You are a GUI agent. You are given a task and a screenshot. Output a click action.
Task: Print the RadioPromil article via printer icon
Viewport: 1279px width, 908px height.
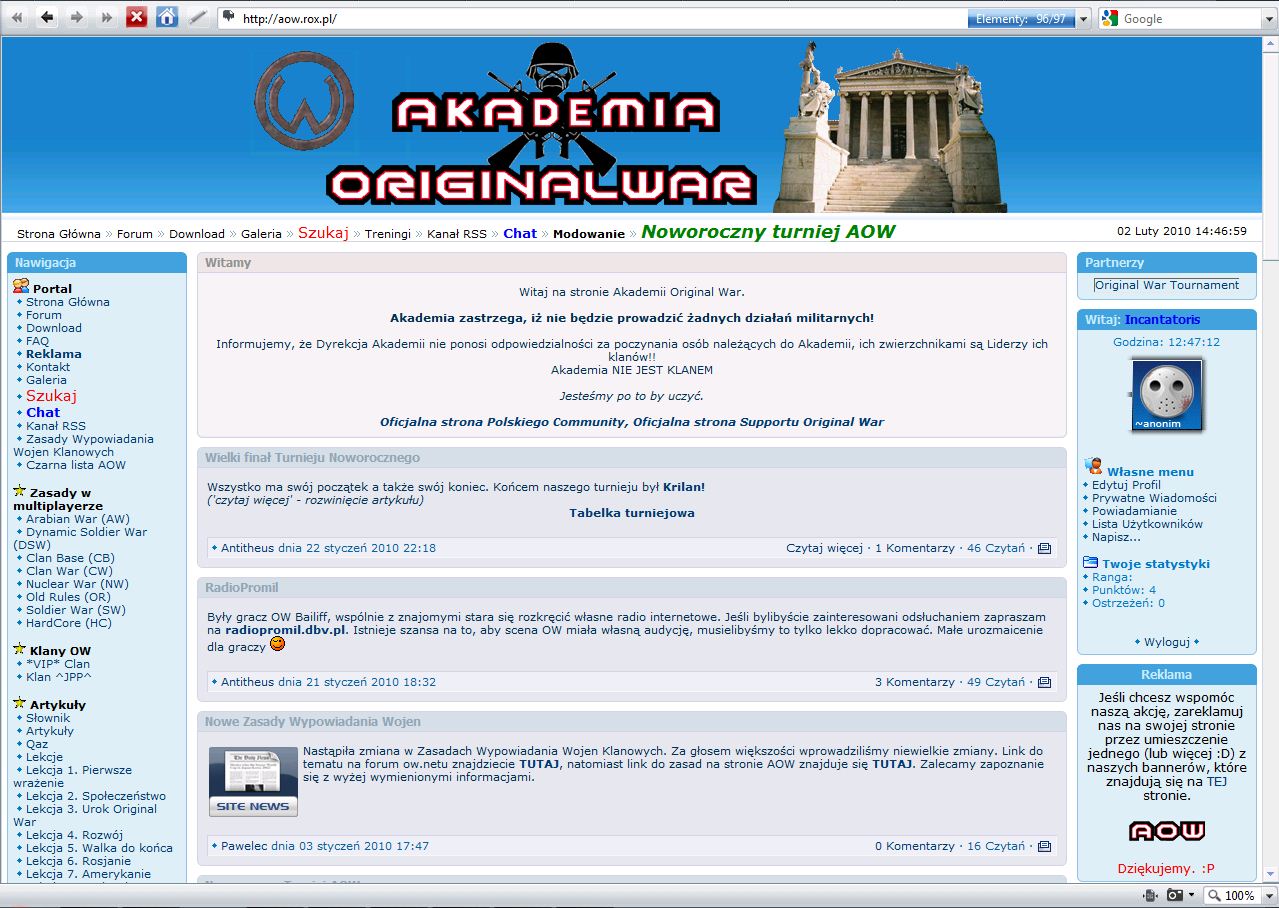click(1044, 682)
